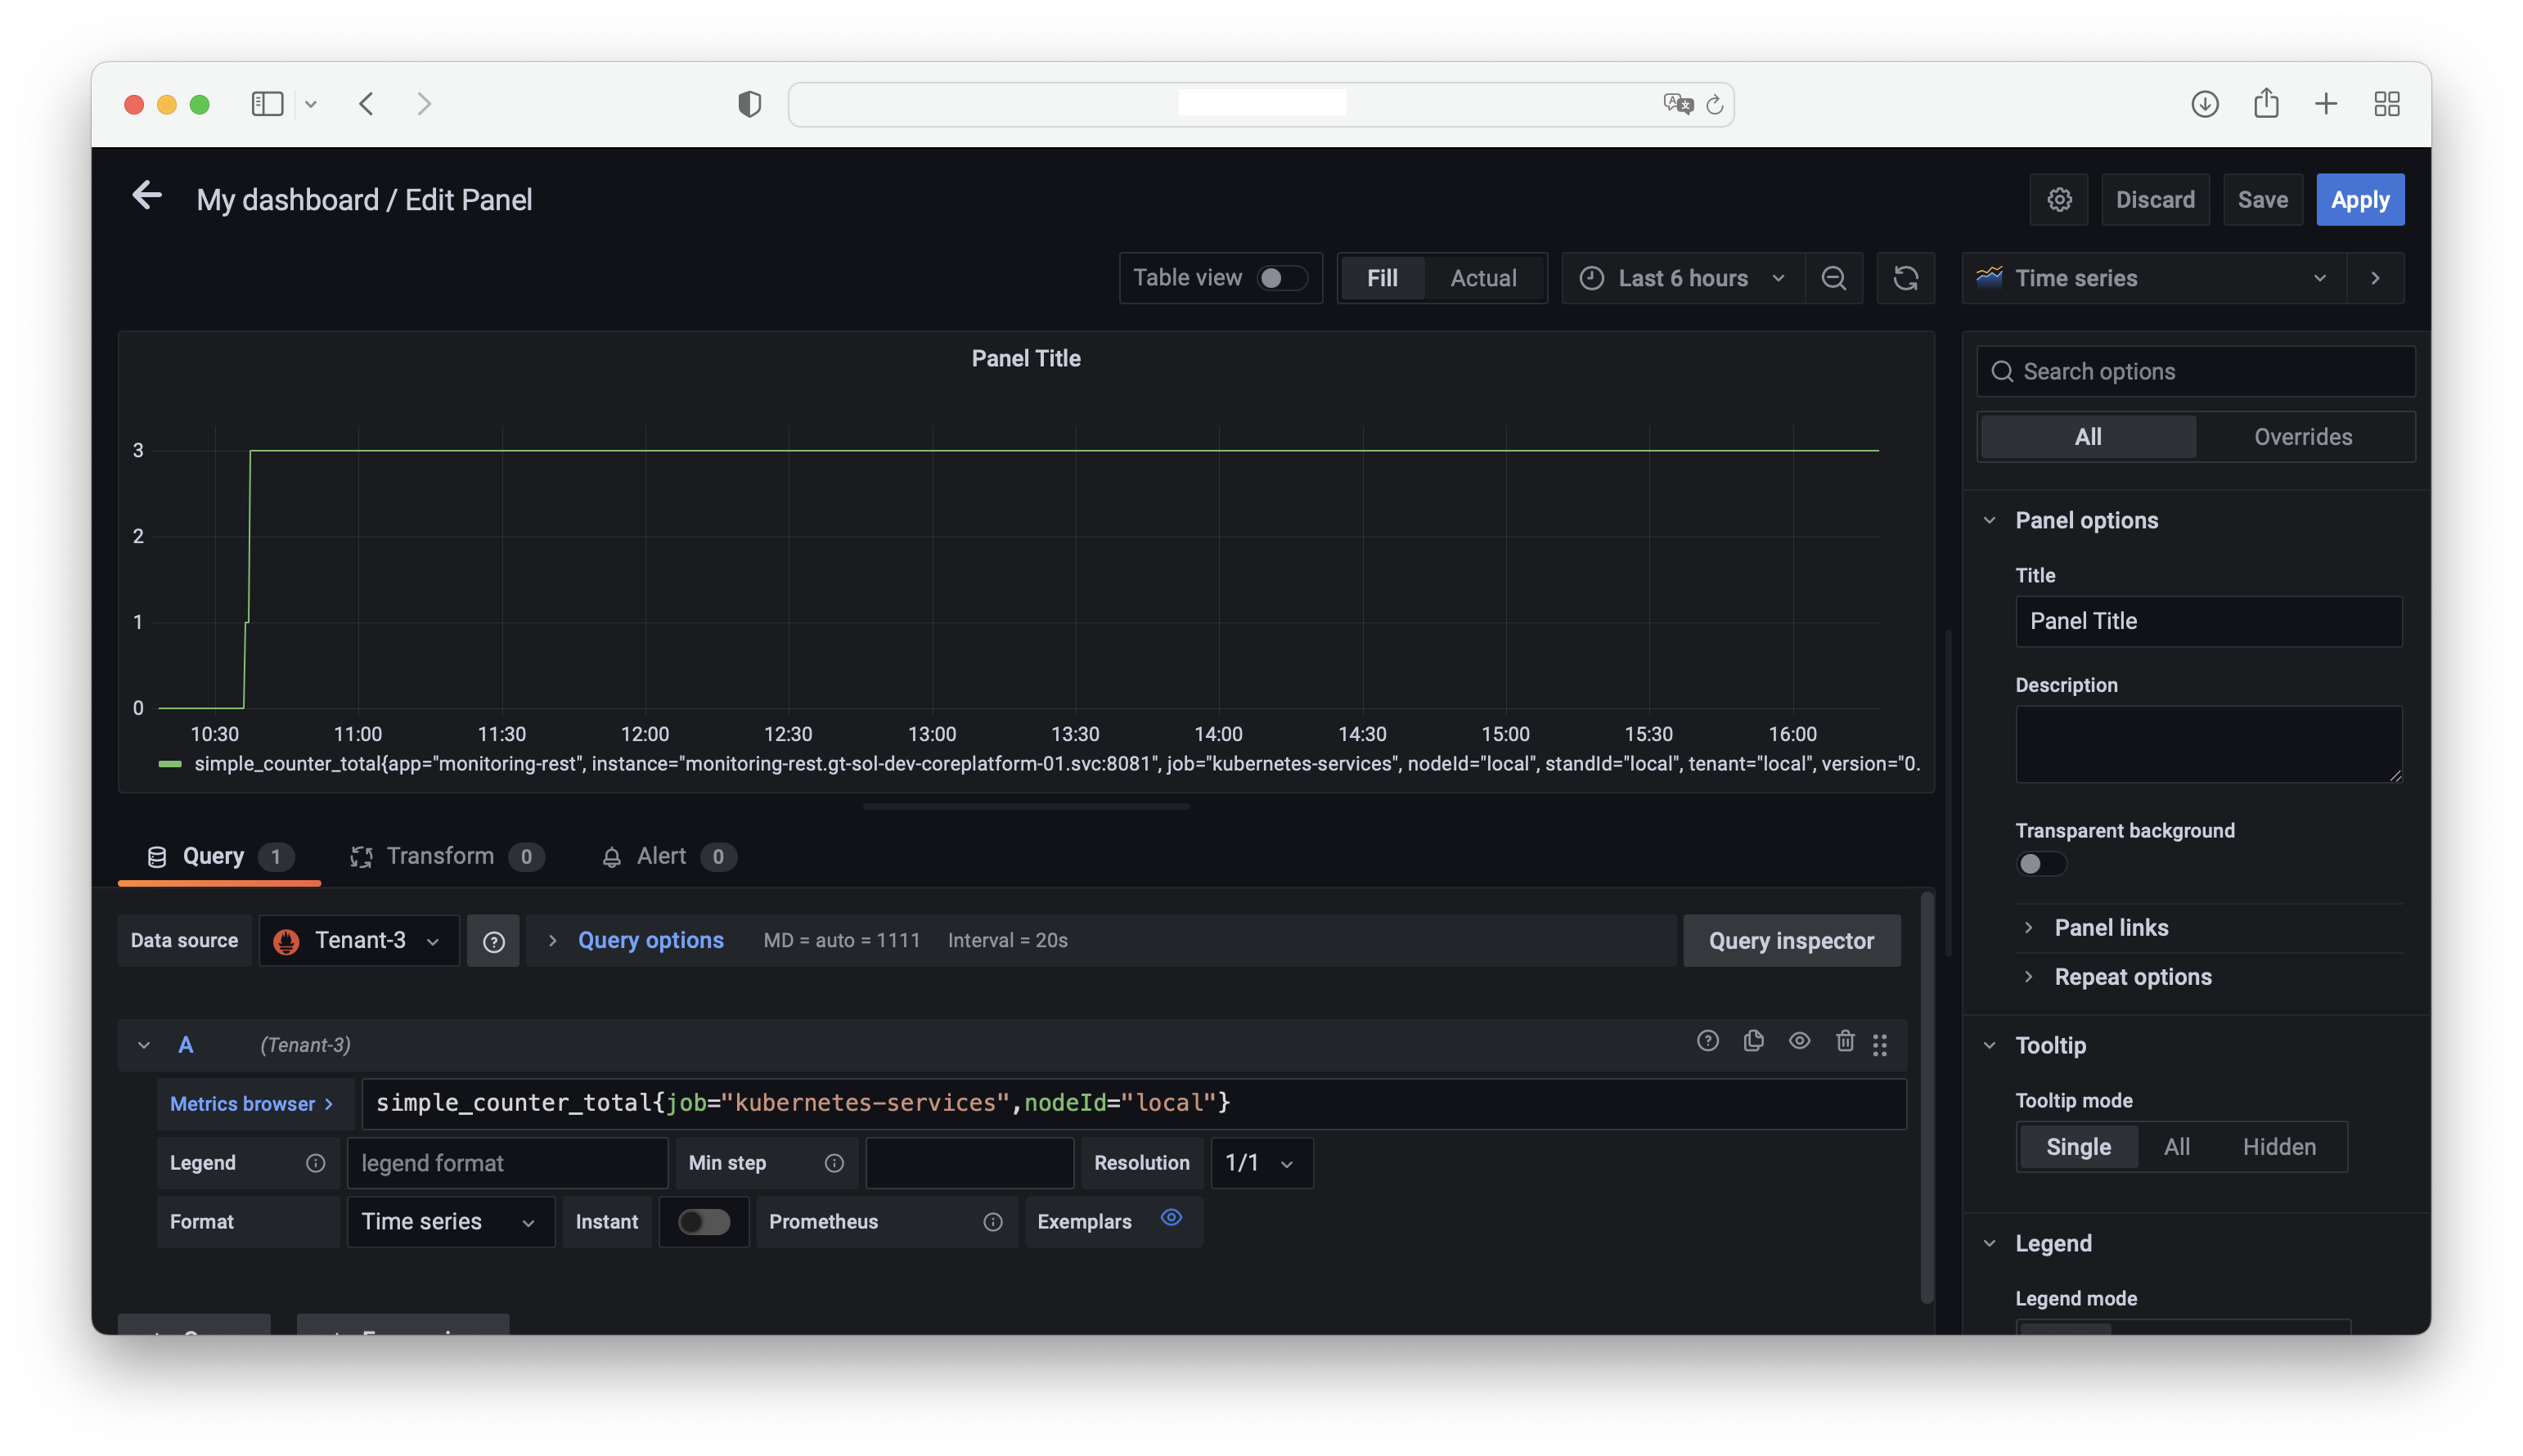Switch to the Alert tab
Image resolution: width=2523 pixels, height=1456 pixels.
[668, 857]
